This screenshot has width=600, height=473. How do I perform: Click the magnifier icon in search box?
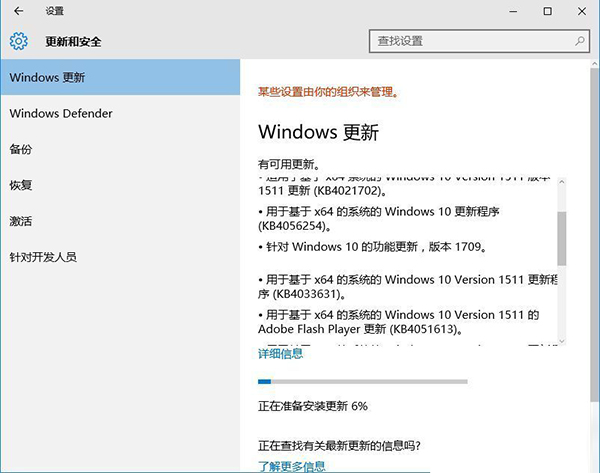tap(580, 41)
